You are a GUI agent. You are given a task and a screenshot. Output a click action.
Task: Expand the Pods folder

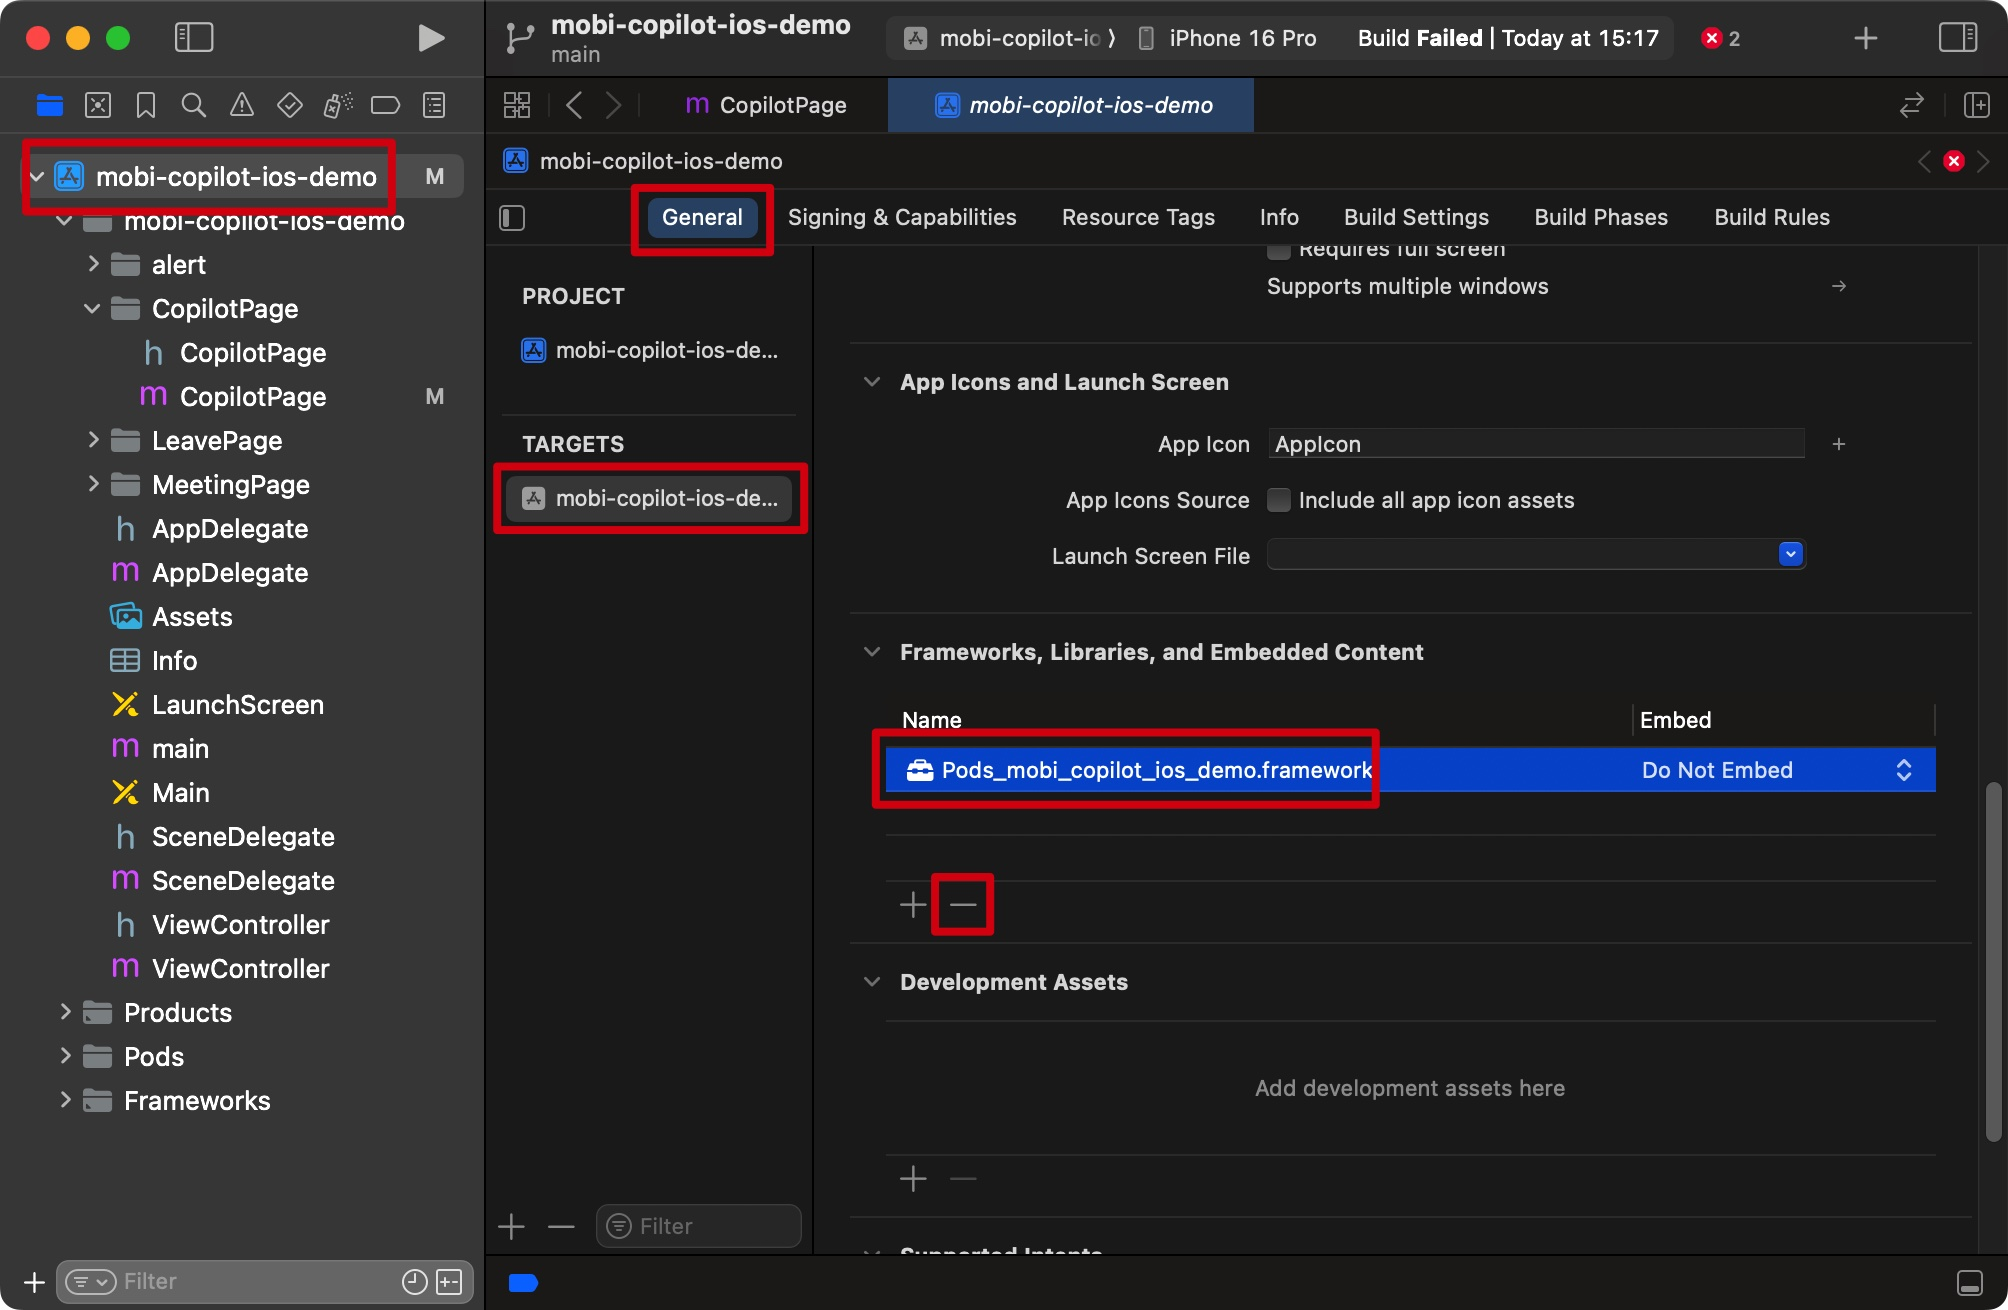tap(65, 1056)
